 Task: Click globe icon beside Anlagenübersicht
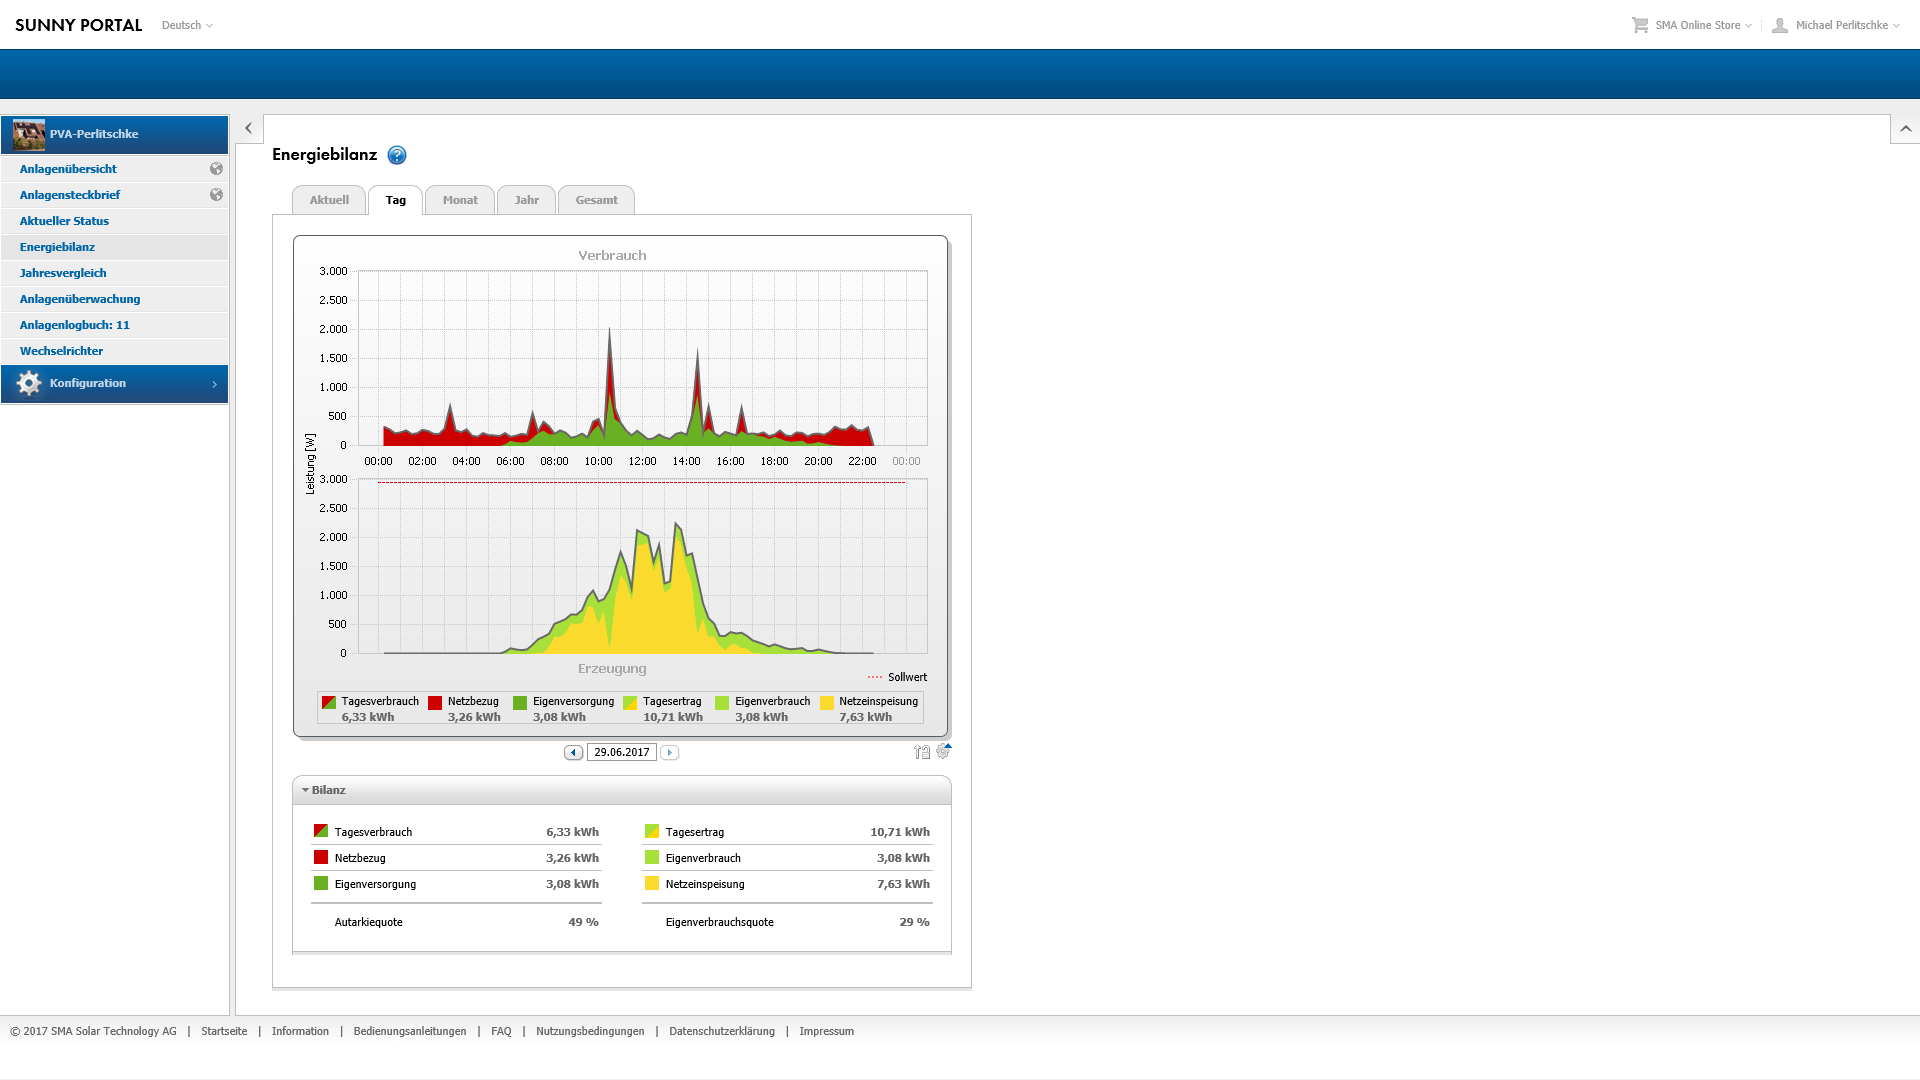[216, 169]
